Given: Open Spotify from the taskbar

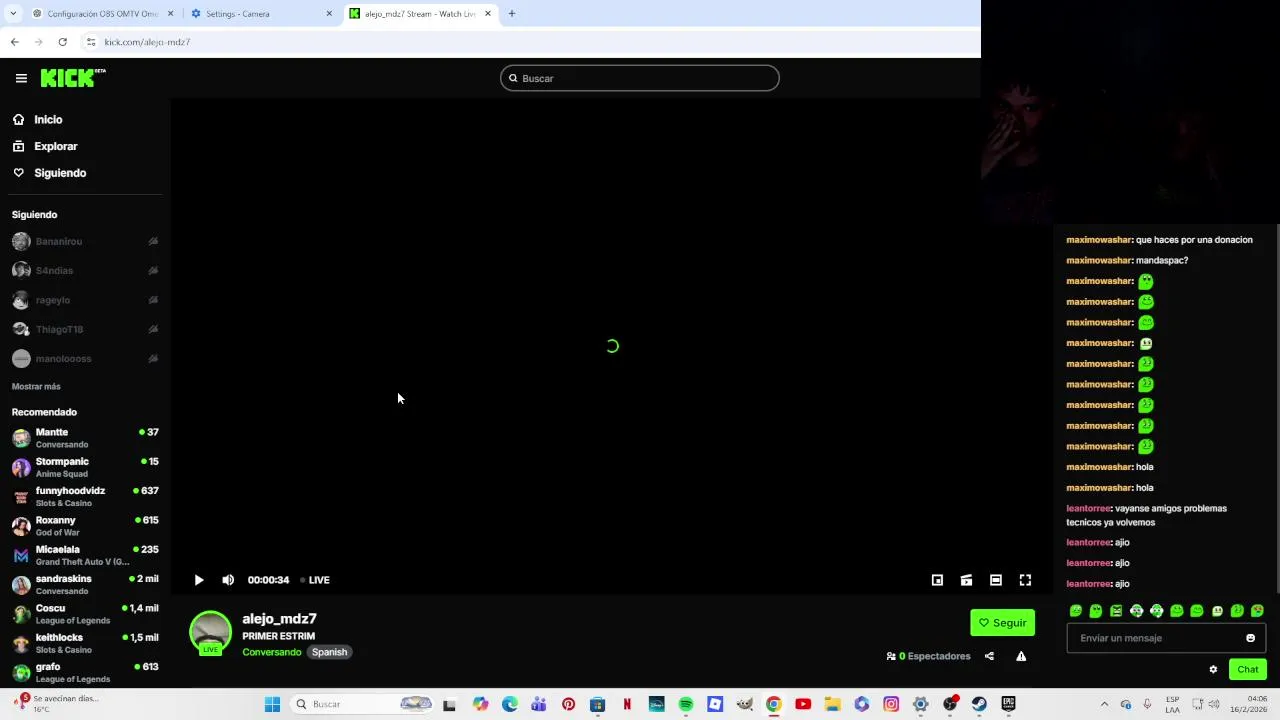Looking at the screenshot, I should (x=686, y=704).
